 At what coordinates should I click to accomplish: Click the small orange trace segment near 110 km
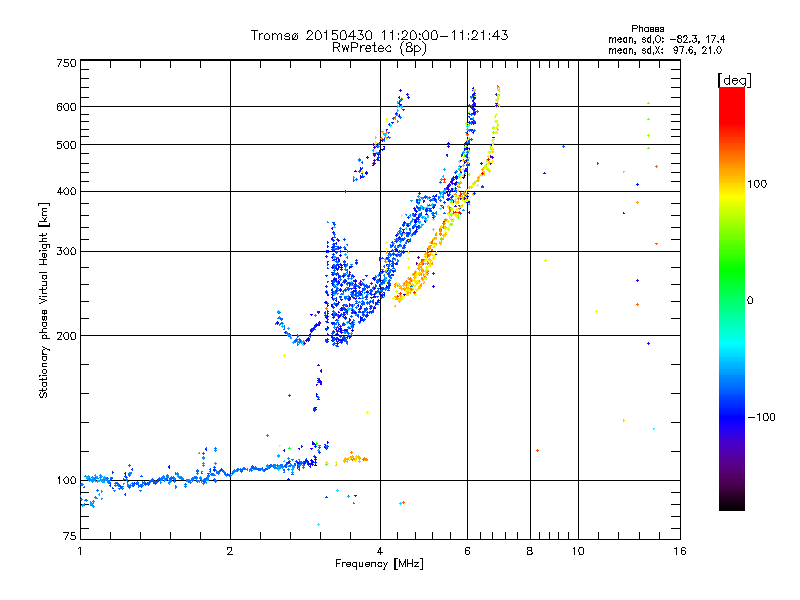tap(356, 459)
